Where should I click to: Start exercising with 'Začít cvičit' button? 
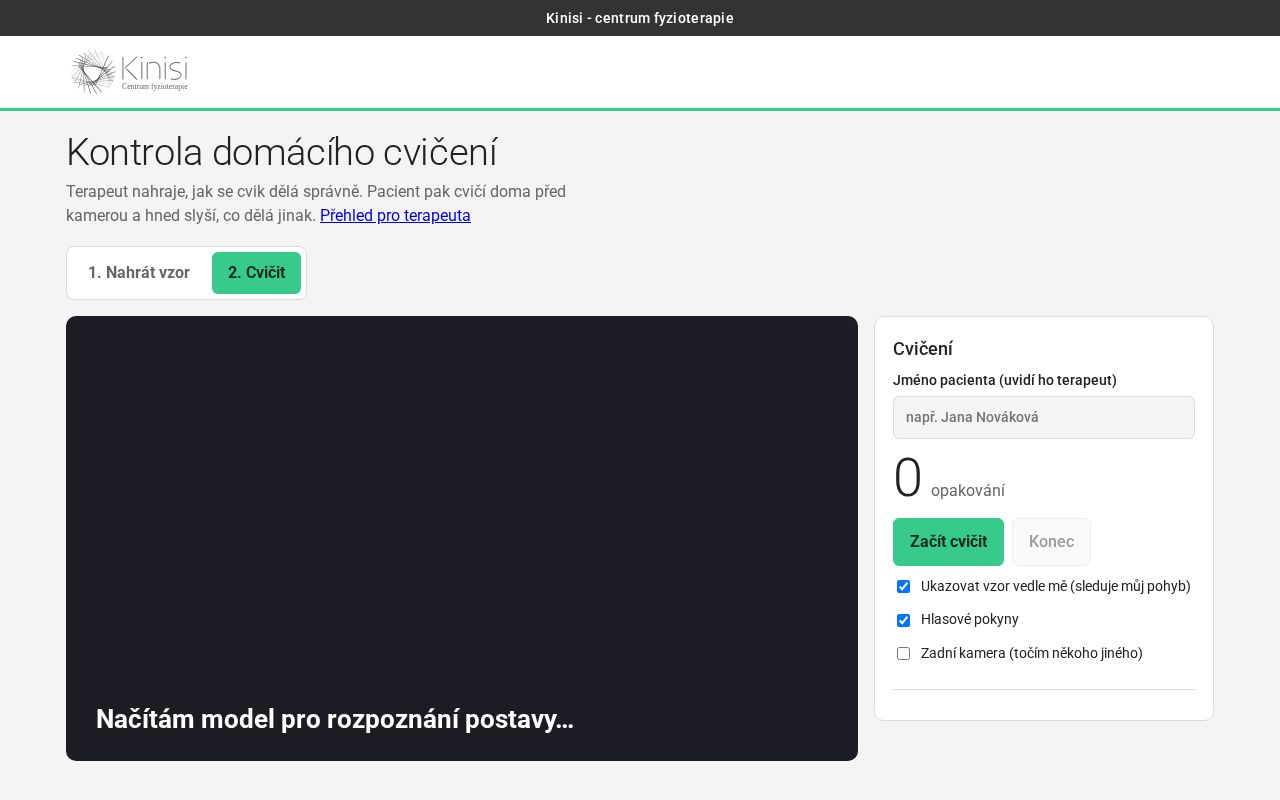(x=948, y=542)
